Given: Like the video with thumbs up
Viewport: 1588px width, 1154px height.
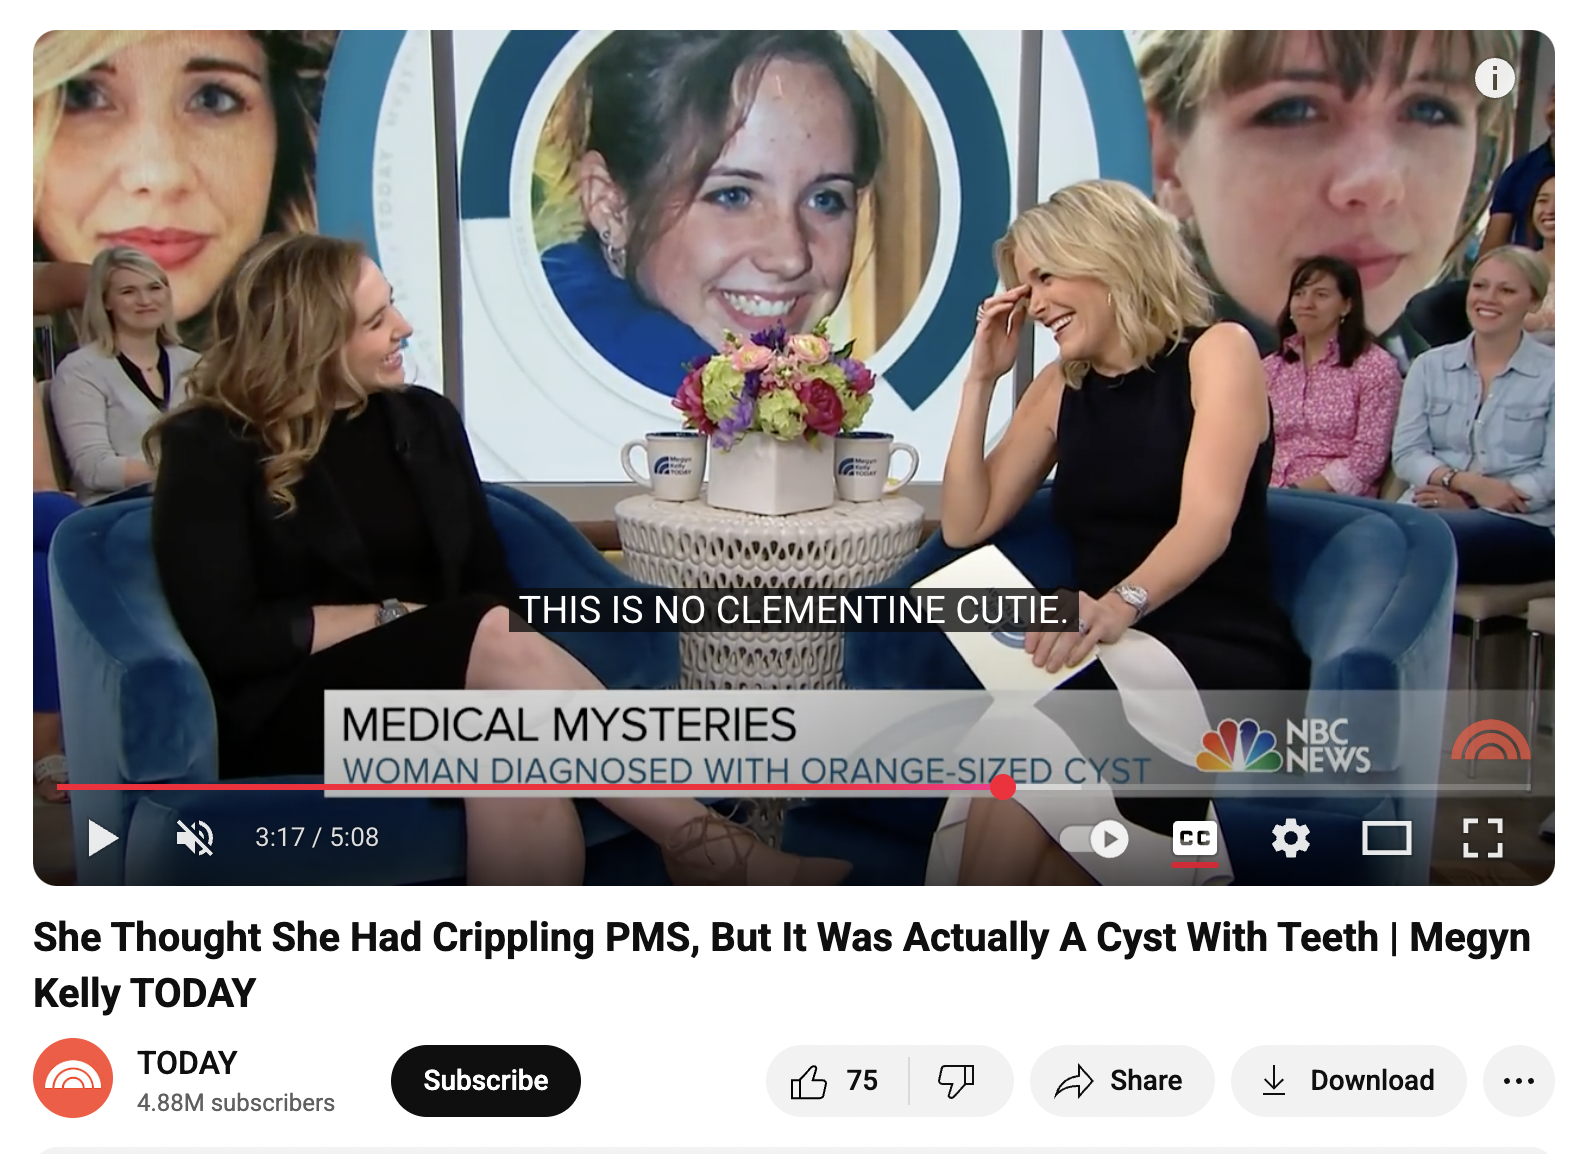Looking at the screenshot, I should tap(835, 1080).
